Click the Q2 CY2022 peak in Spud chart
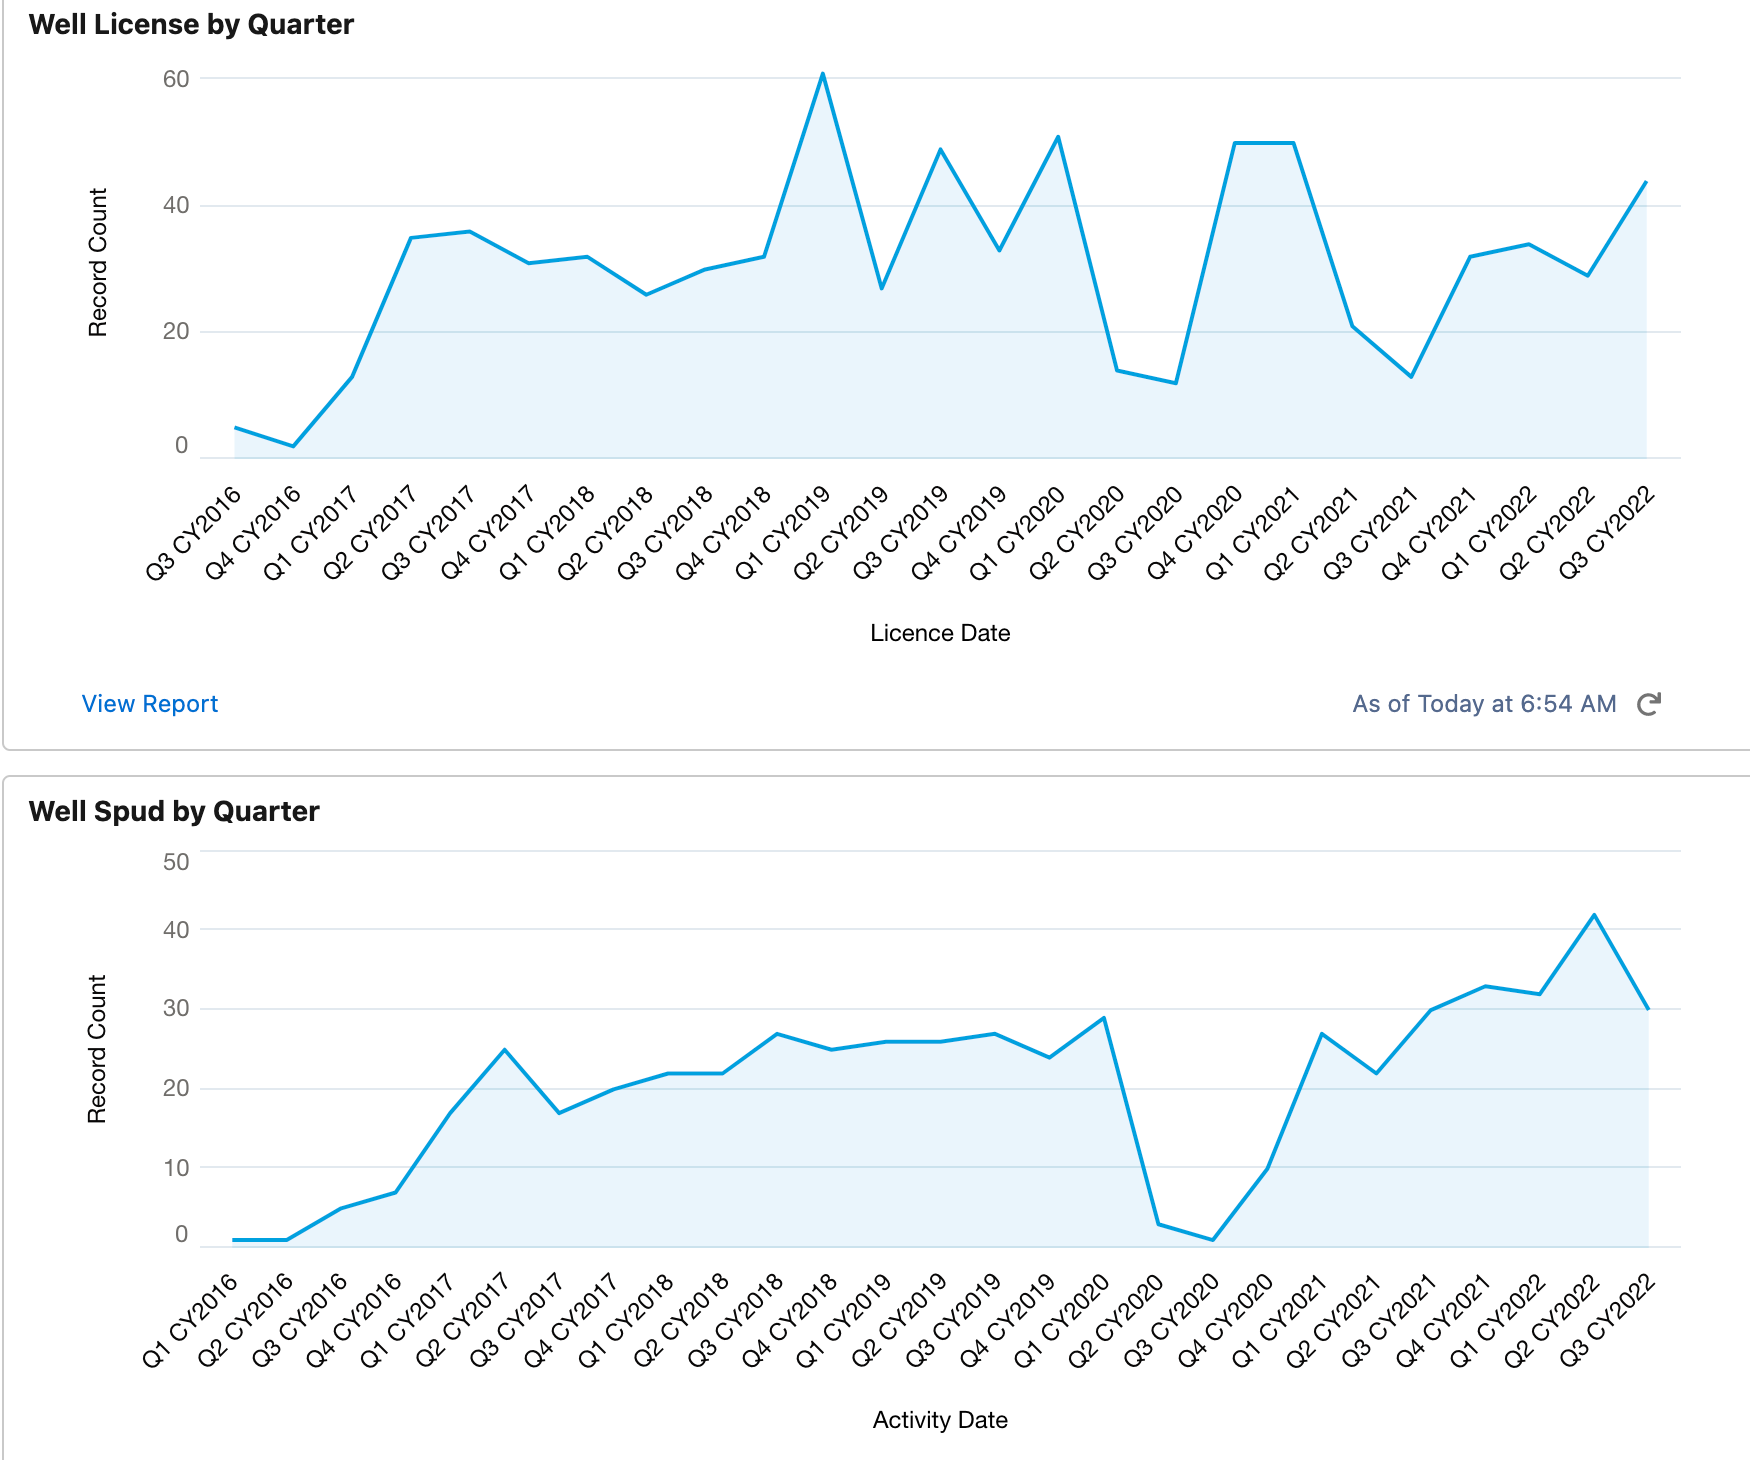 coord(1594,915)
